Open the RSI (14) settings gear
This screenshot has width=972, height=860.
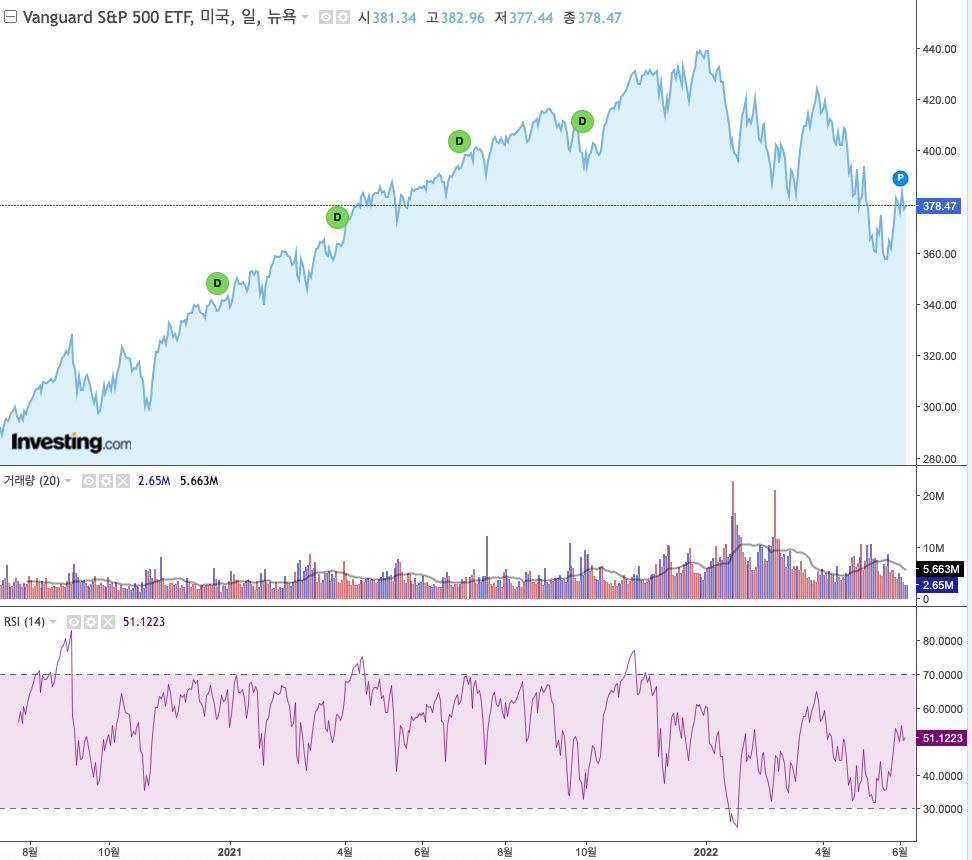tap(91, 622)
